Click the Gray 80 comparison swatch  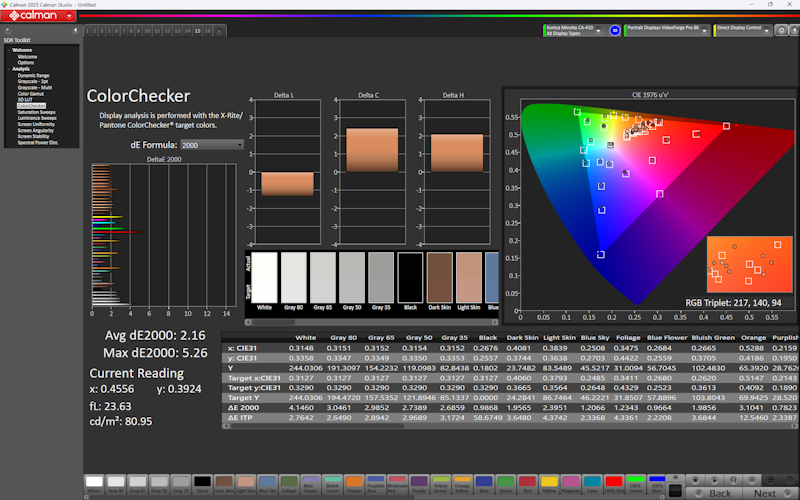click(x=293, y=278)
